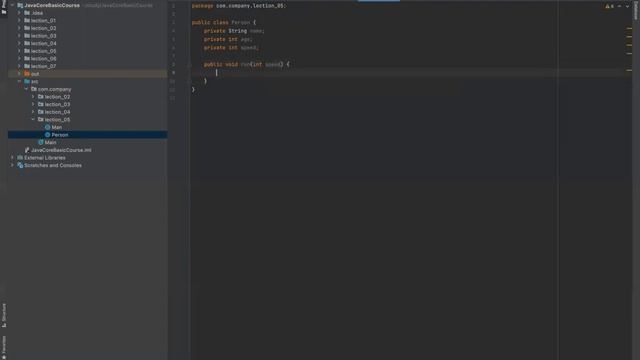This screenshot has height=360, width=640.
Task: Click the 'private int speed' field line
Action: pyautogui.click(x=231, y=48)
